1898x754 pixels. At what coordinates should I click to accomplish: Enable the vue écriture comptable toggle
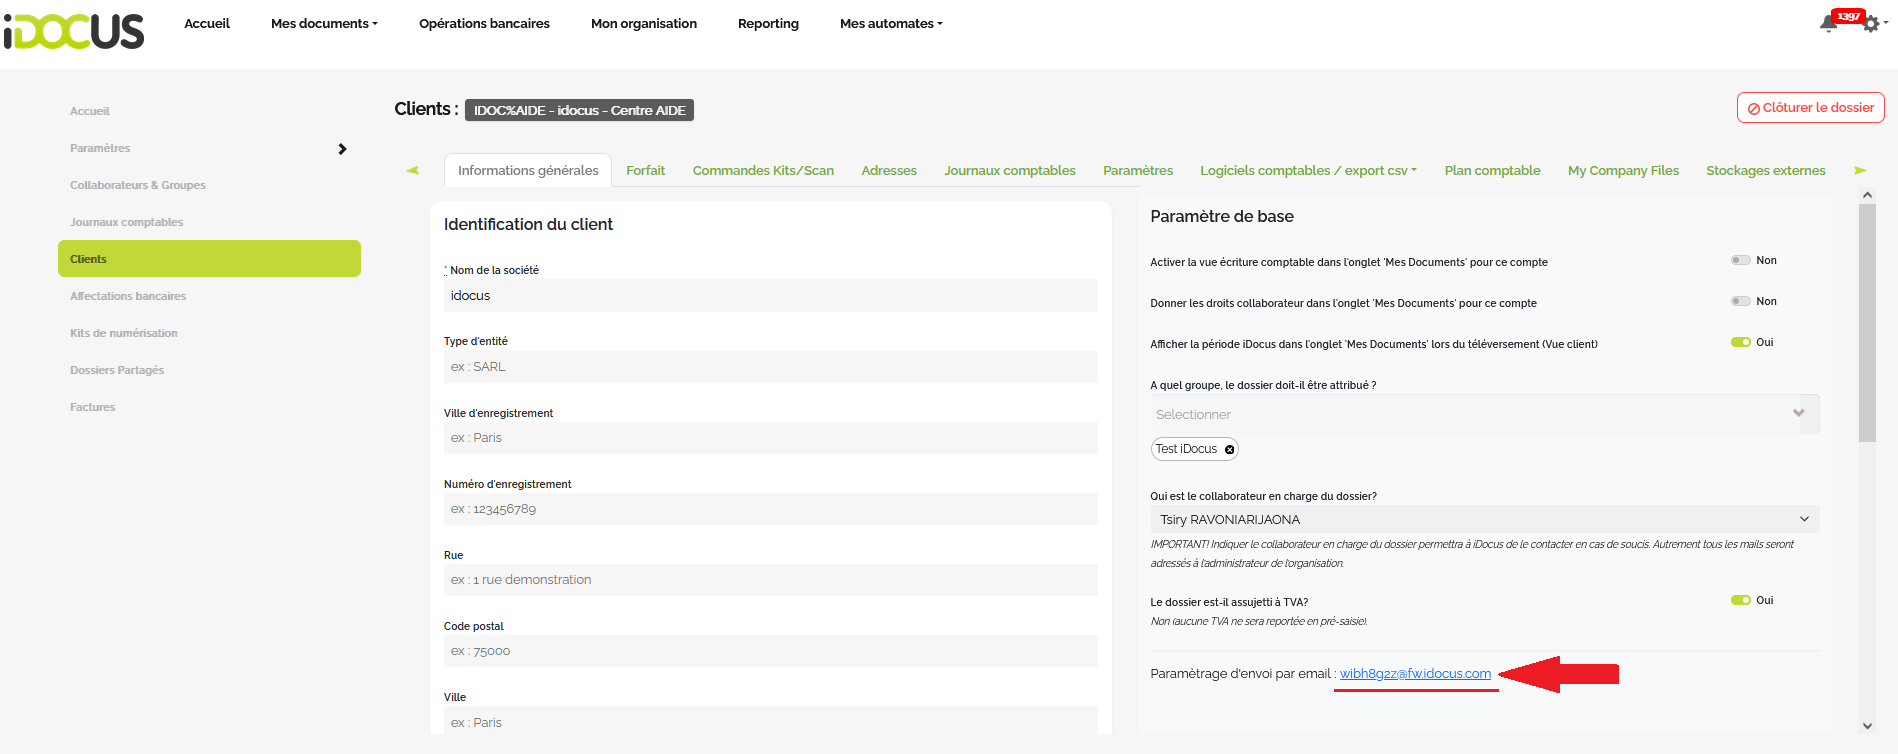pos(1740,260)
